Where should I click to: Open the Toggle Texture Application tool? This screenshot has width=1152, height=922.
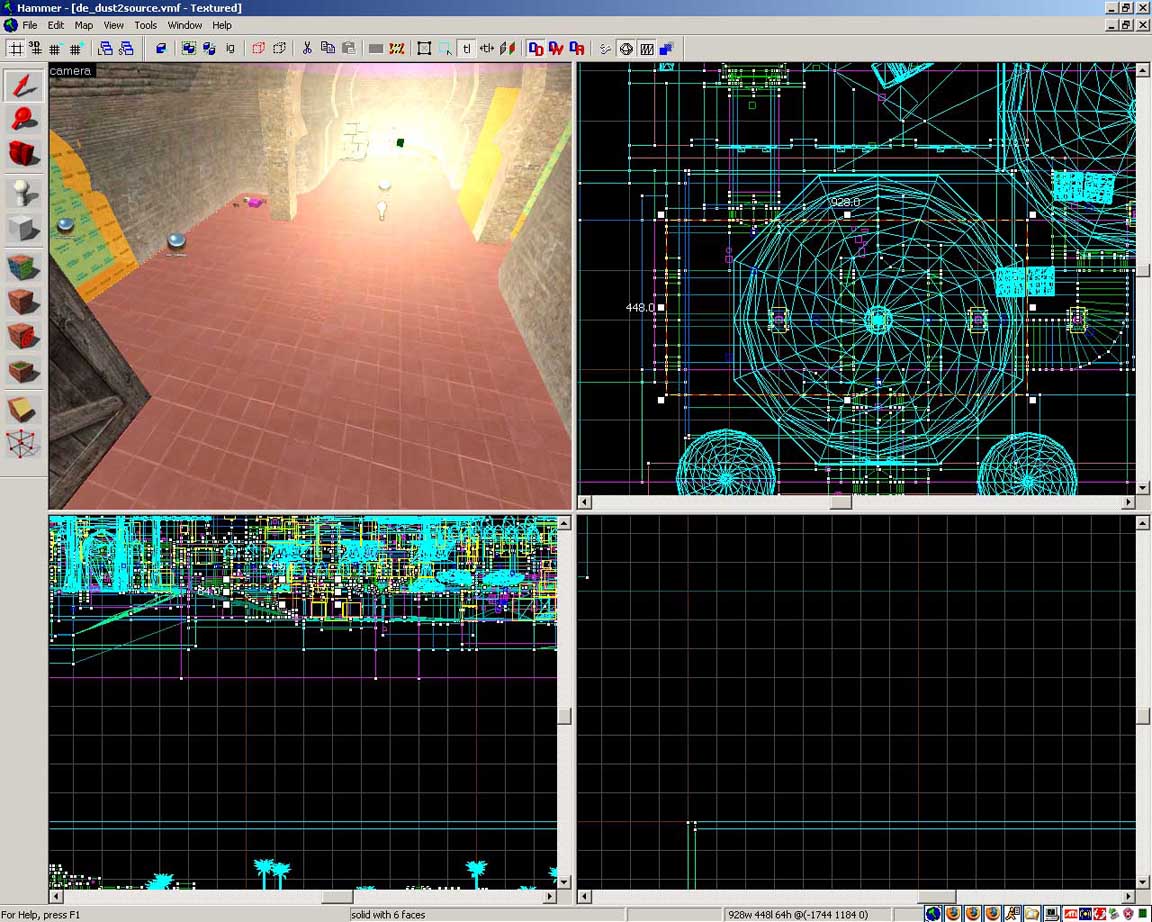pyautogui.click(x=24, y=266)
